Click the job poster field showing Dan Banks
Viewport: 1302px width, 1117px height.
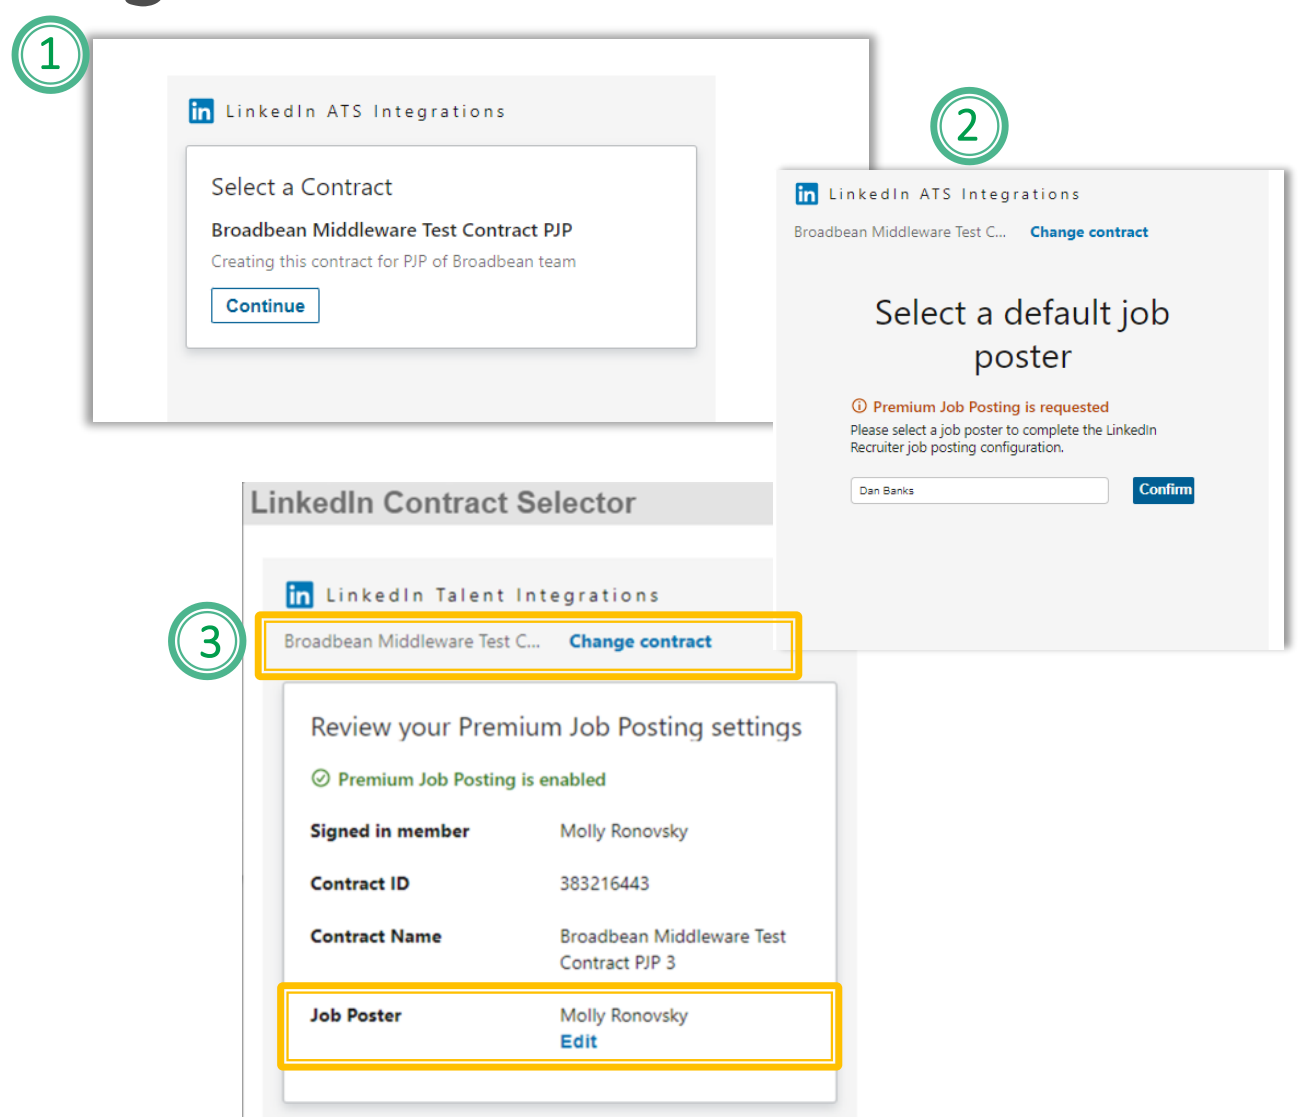[x=978, y=490]
